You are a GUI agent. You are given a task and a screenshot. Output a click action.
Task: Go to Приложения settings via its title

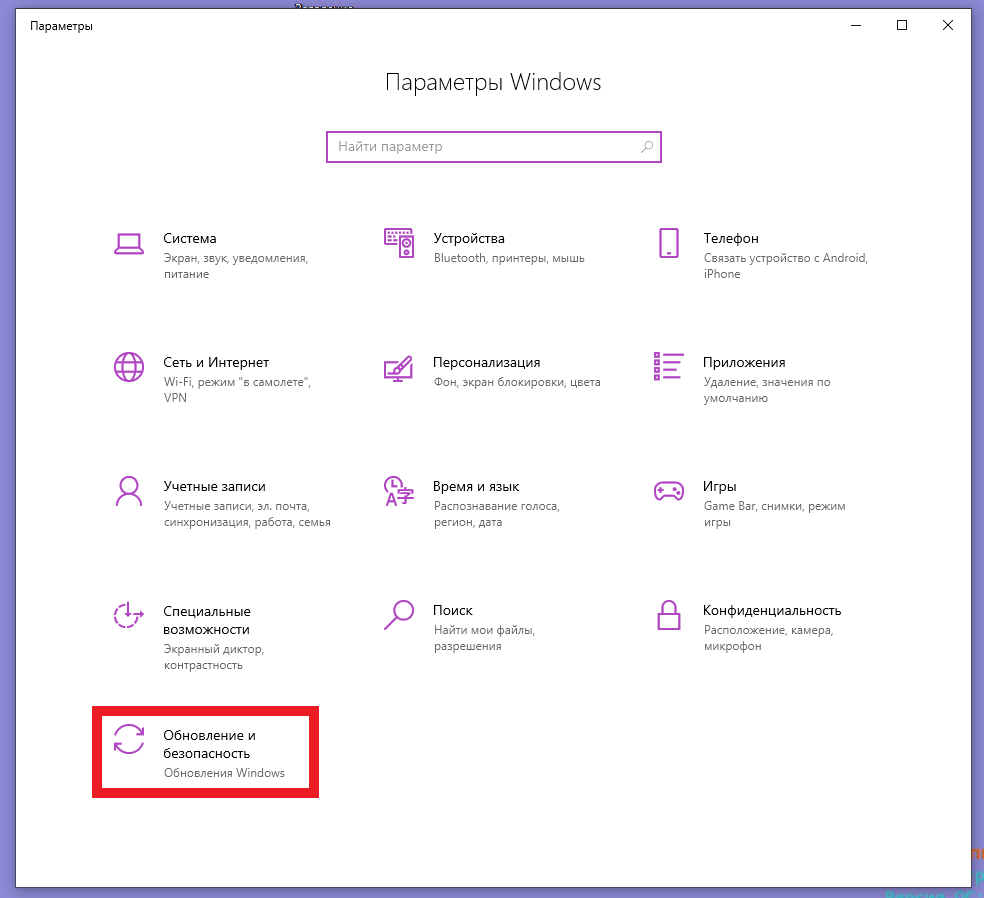click(x=743, y=363)
